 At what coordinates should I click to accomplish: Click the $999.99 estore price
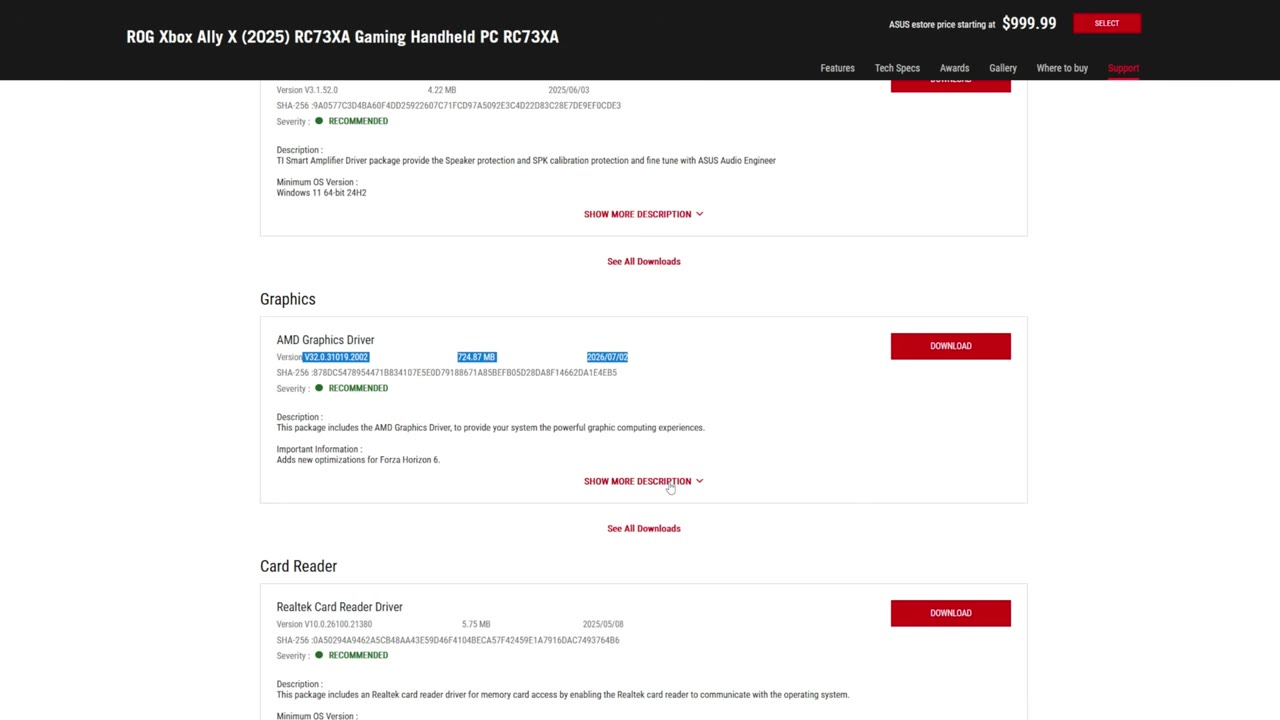coord(1029,23)
